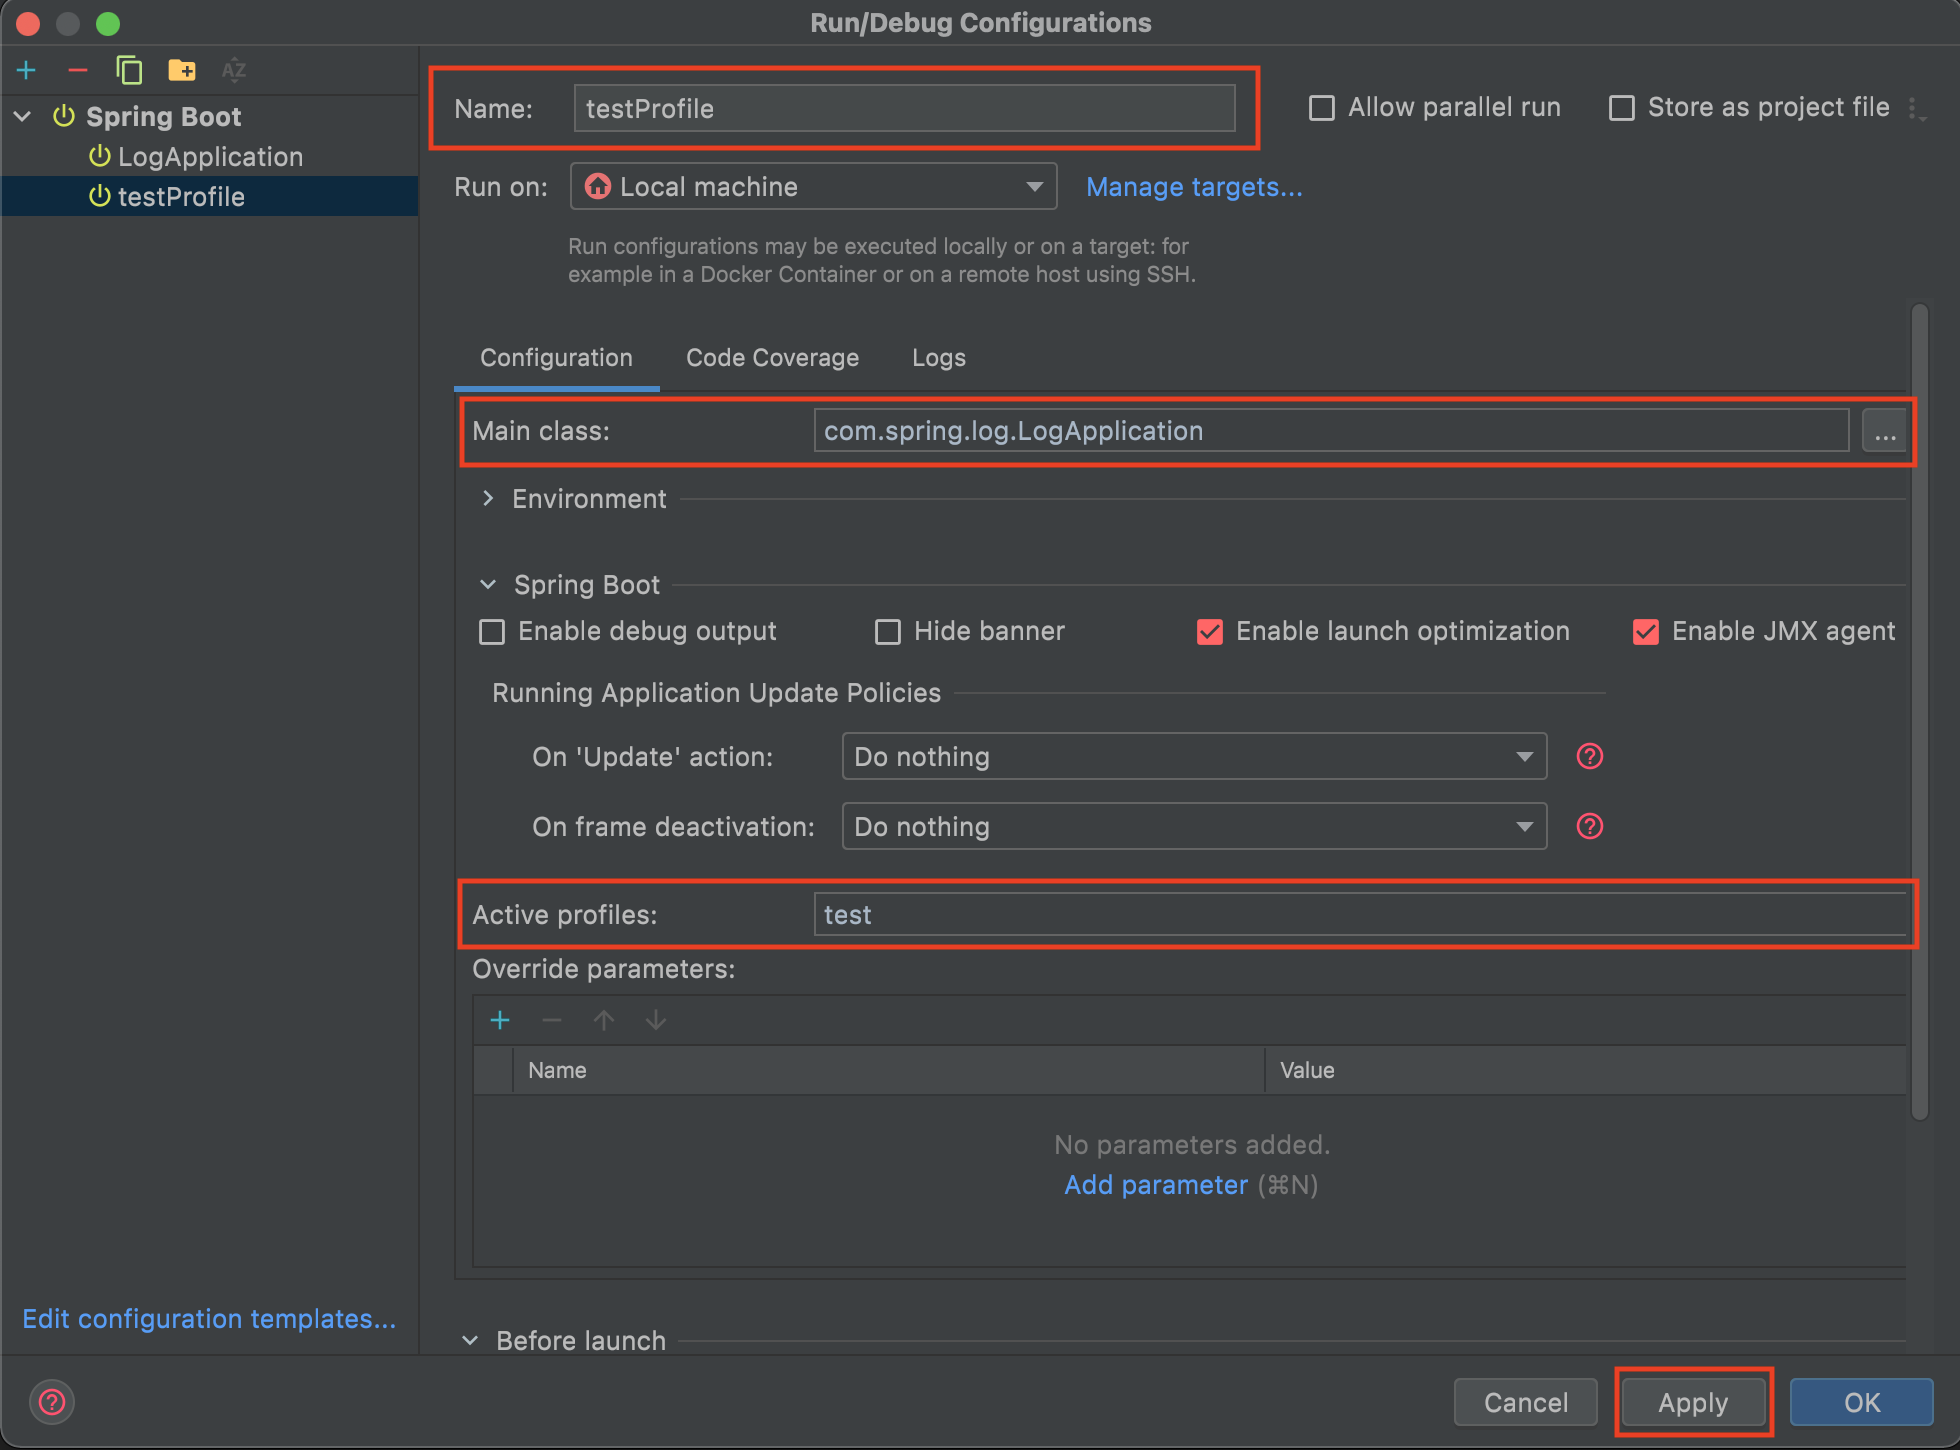Click the Manage targets link
The height and width of the screenshot is (1450, 1960).
point(1194,187)
